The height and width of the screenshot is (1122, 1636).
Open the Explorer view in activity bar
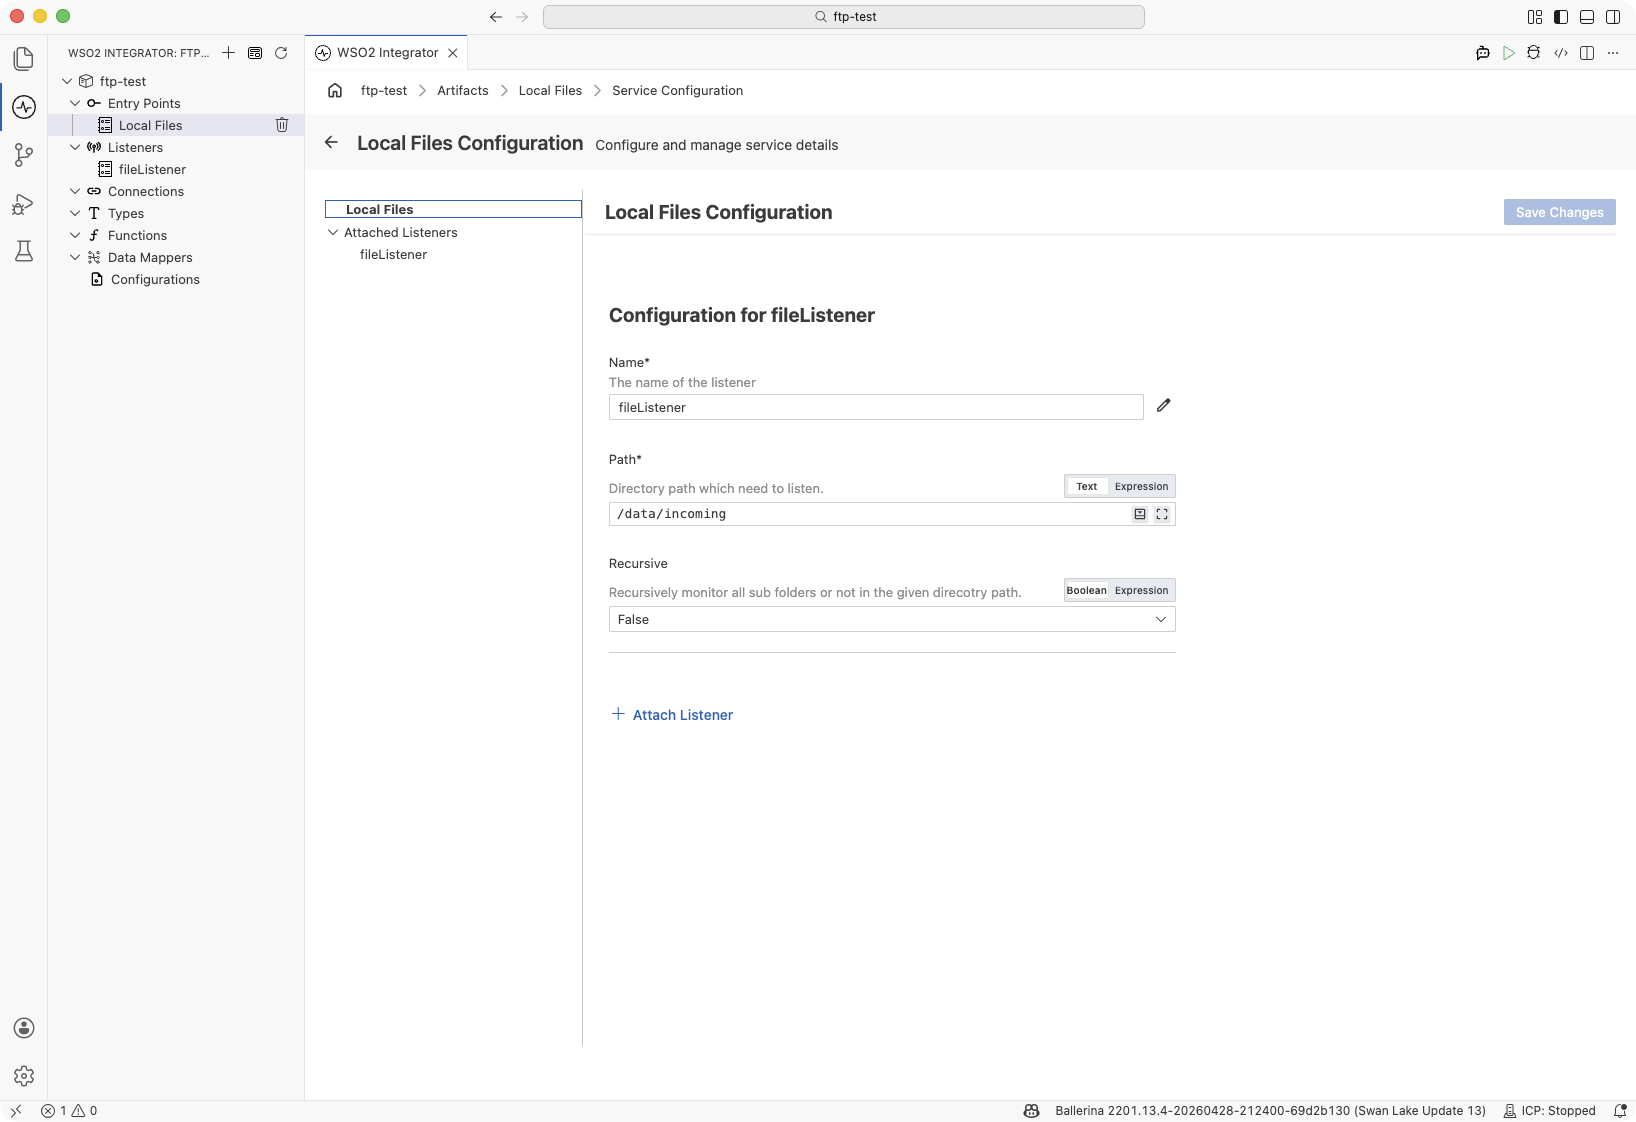point(24,59)
